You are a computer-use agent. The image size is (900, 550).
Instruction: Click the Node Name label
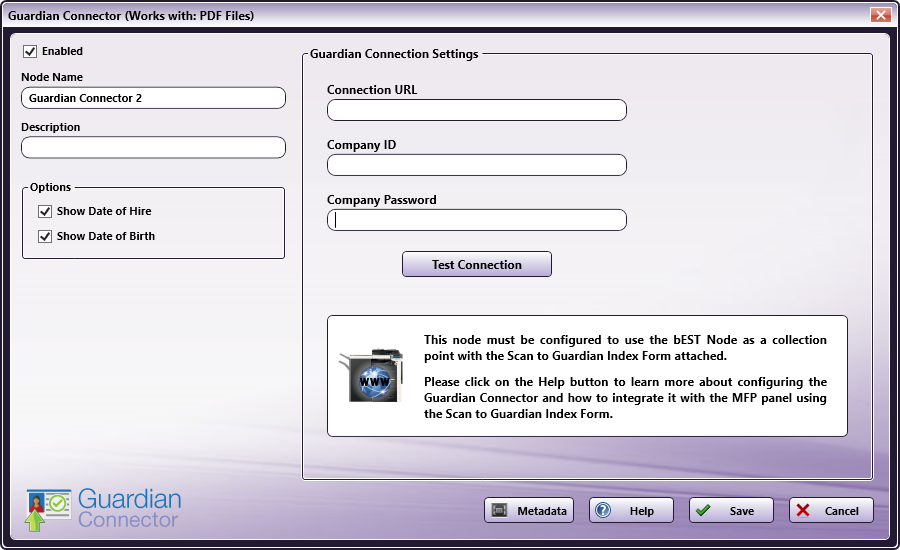click(52, 77)
